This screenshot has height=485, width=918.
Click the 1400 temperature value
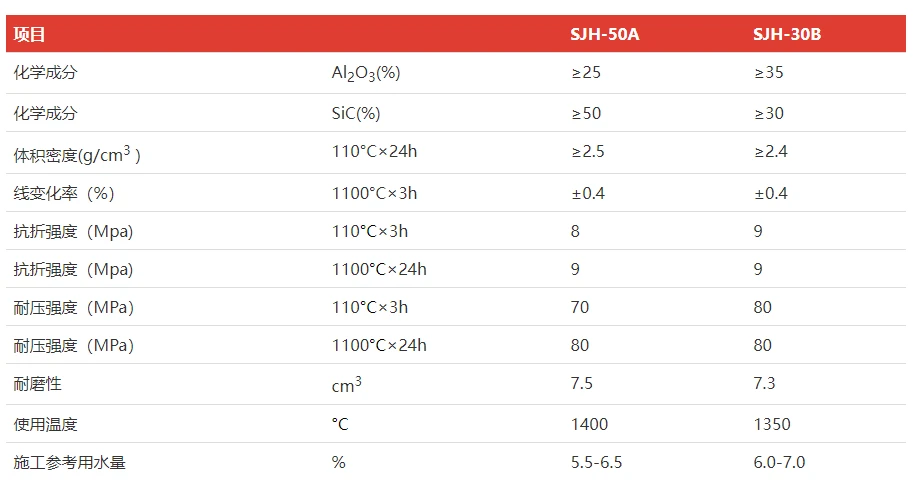[589, 424]
